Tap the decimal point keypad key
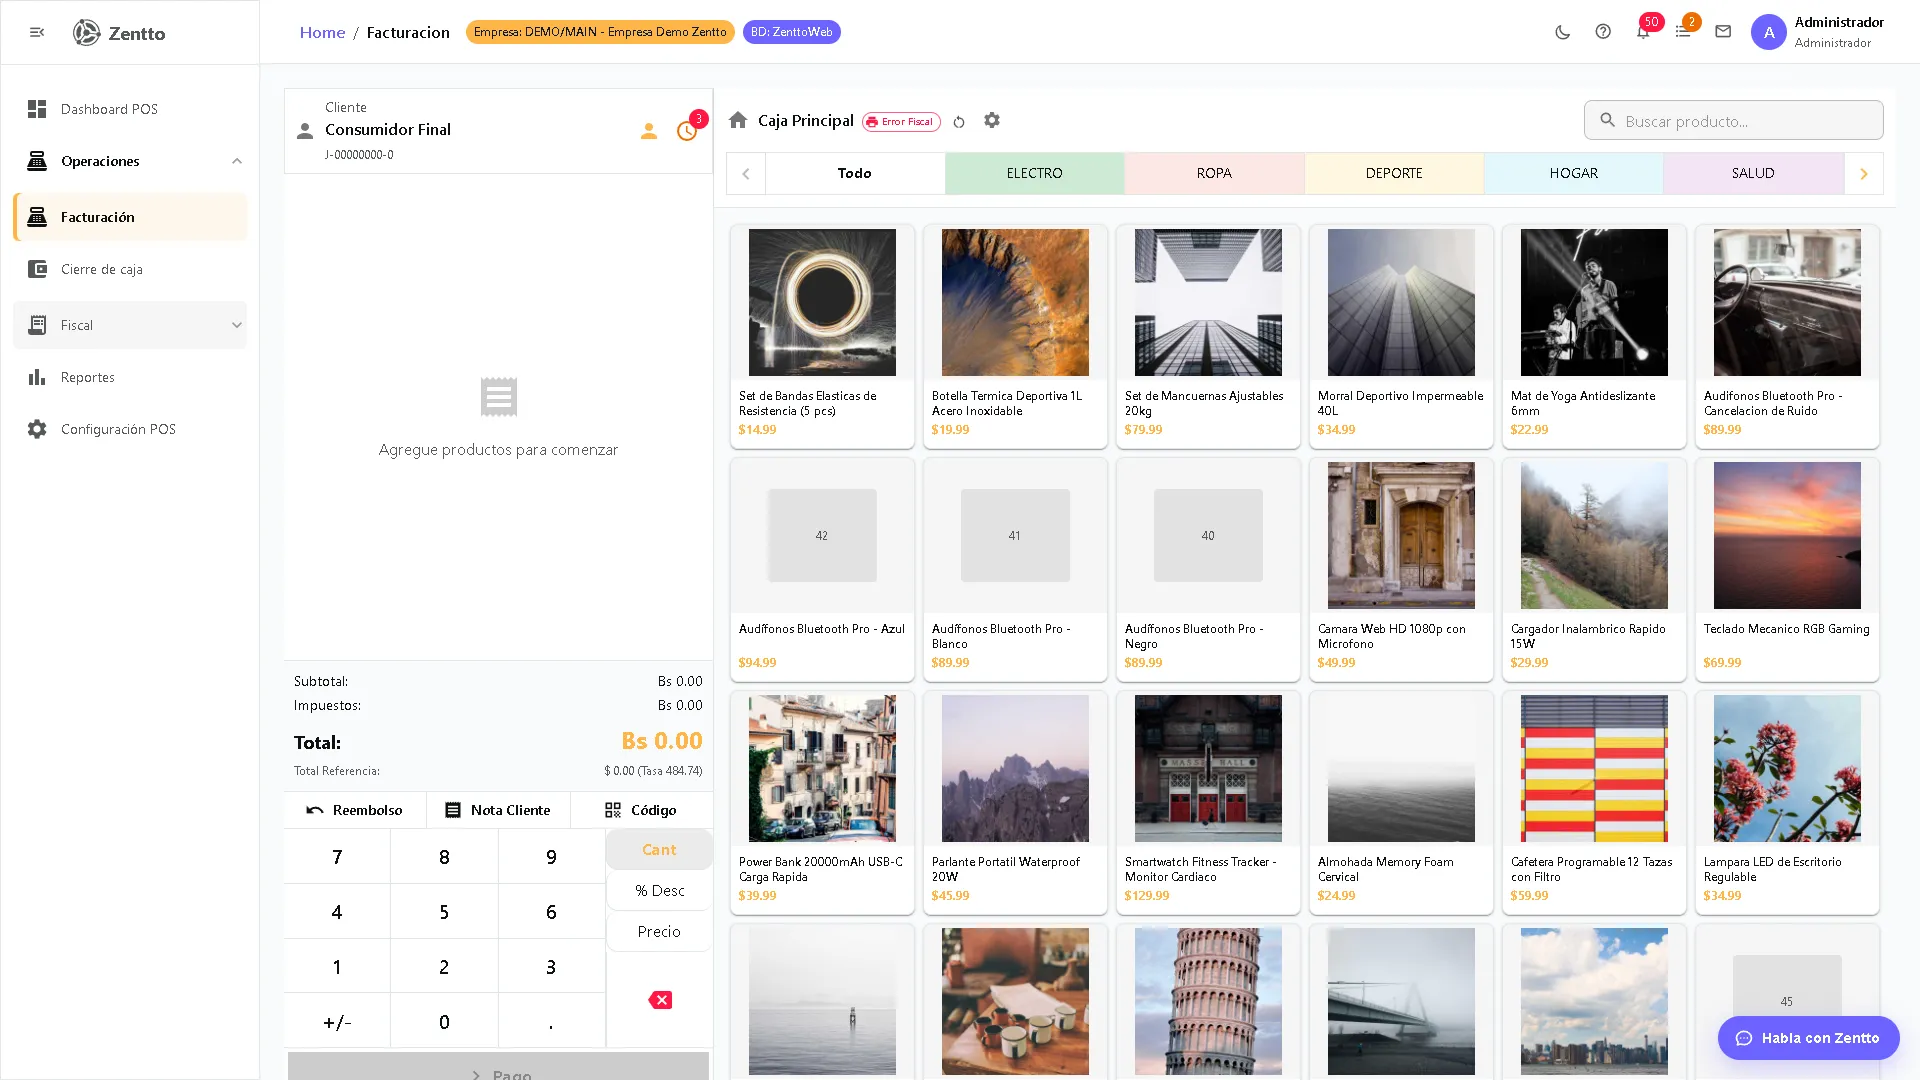 551,1022
